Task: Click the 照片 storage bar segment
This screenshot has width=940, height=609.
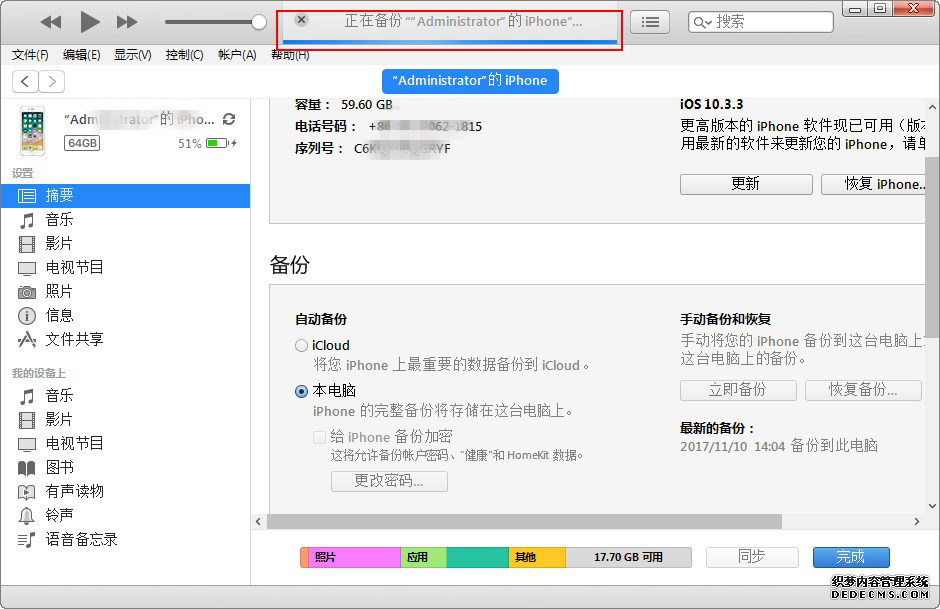Action: click(354, 557)
